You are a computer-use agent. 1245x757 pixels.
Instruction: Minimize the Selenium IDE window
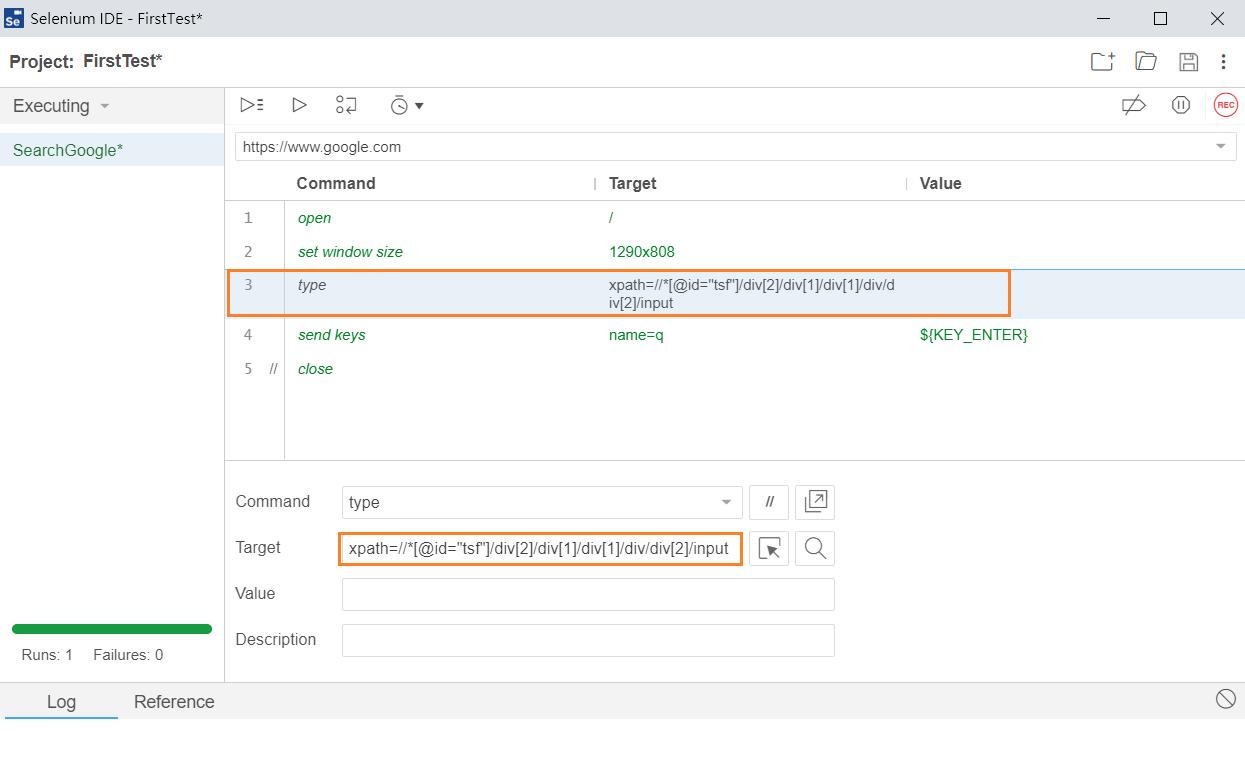[x=1104, y=19]
